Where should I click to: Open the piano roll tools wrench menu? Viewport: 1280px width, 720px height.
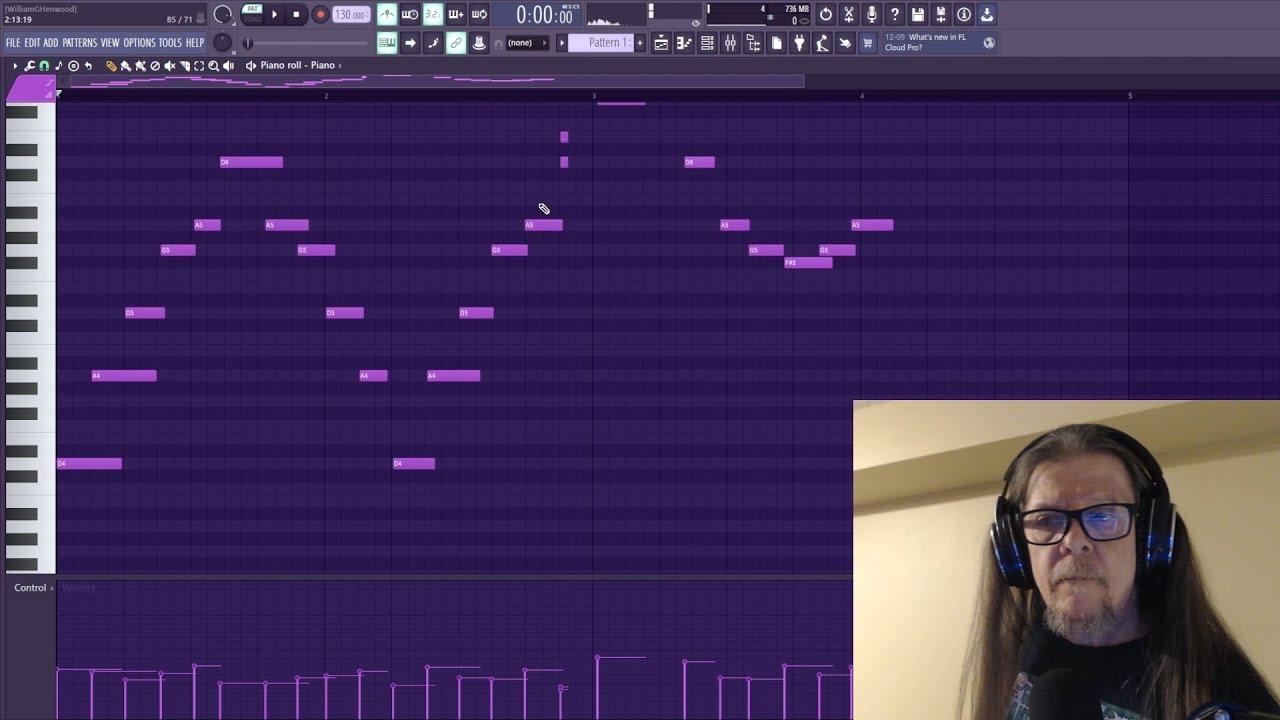[x=29, y=65]
